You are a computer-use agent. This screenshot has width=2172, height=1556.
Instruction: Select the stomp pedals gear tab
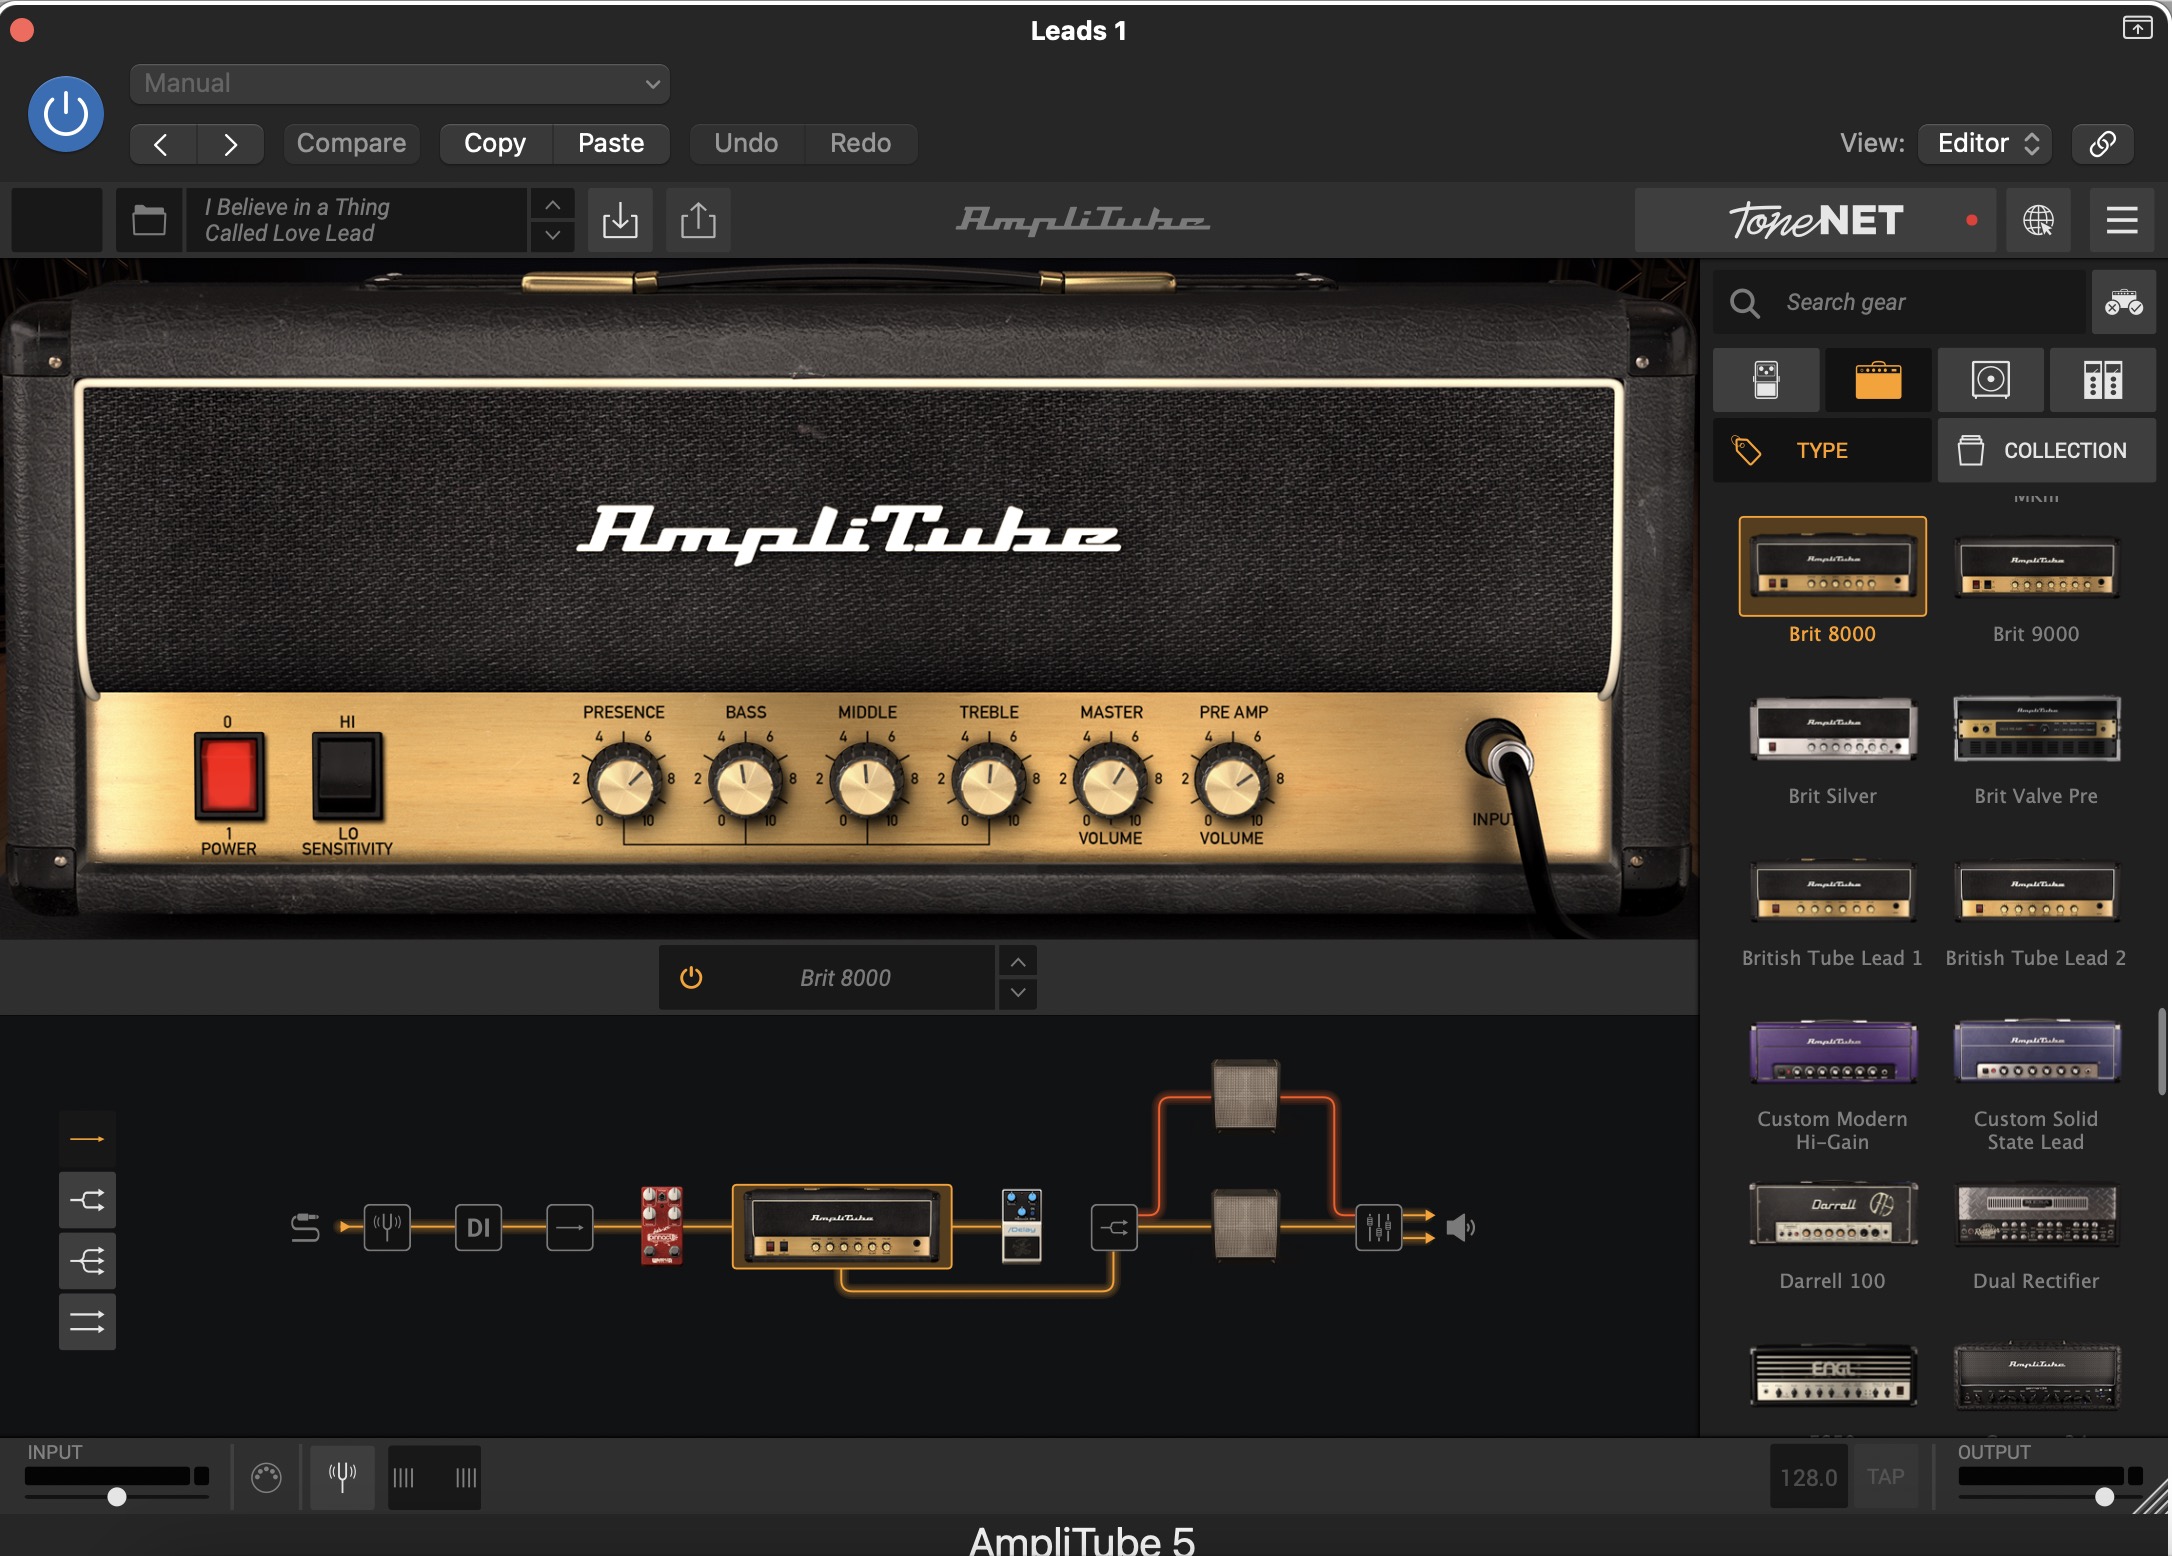[1766, 380]
